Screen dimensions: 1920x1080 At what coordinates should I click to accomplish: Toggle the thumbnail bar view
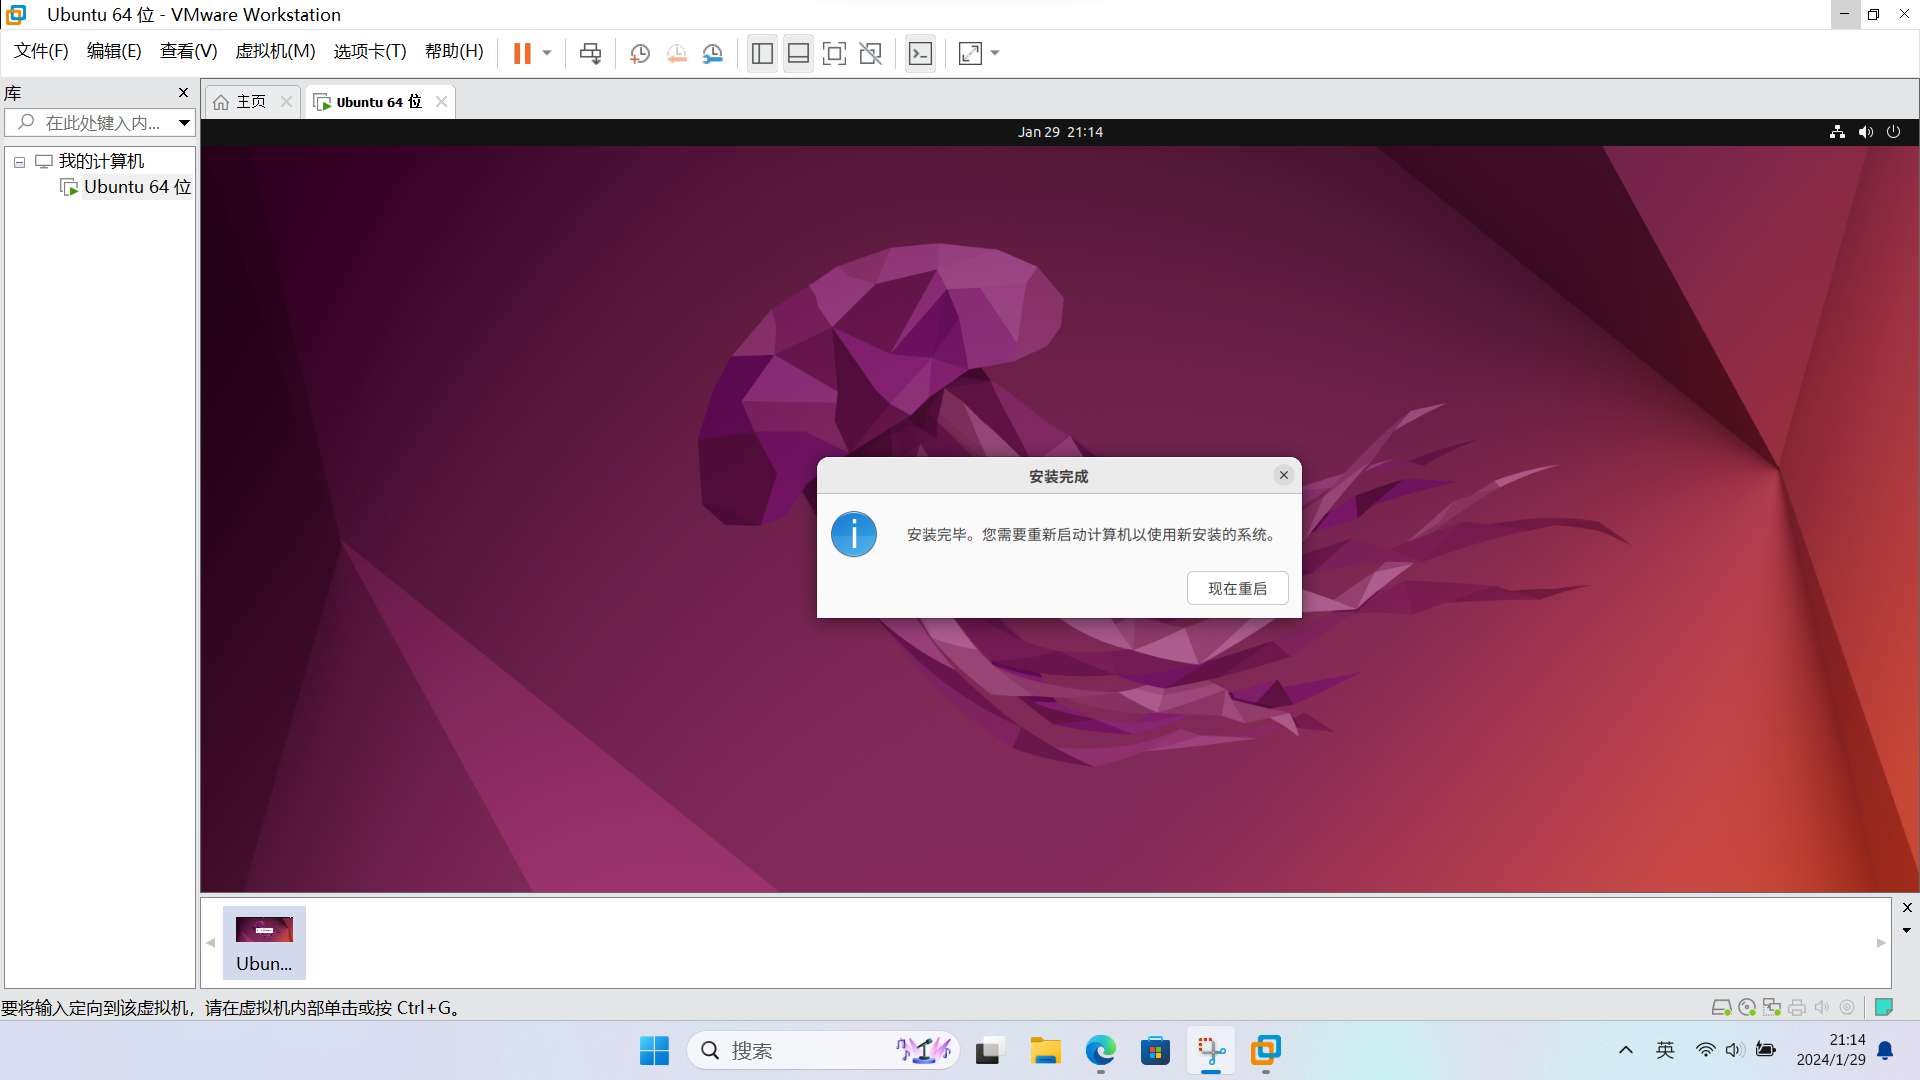tap(798, 53)
